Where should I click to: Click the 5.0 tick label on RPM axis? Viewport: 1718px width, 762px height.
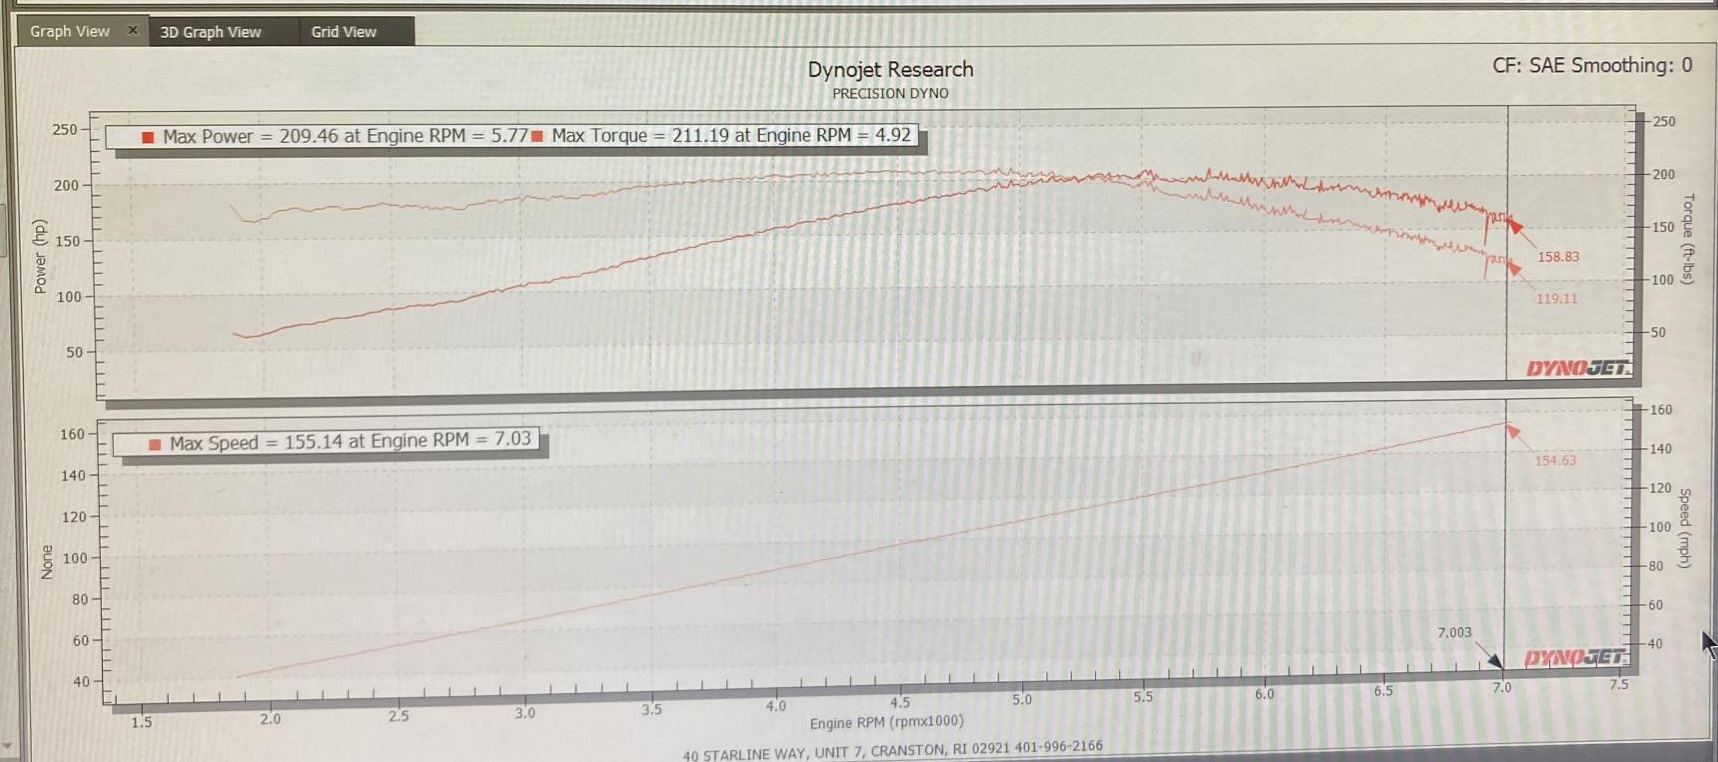tap(1021, 700)
